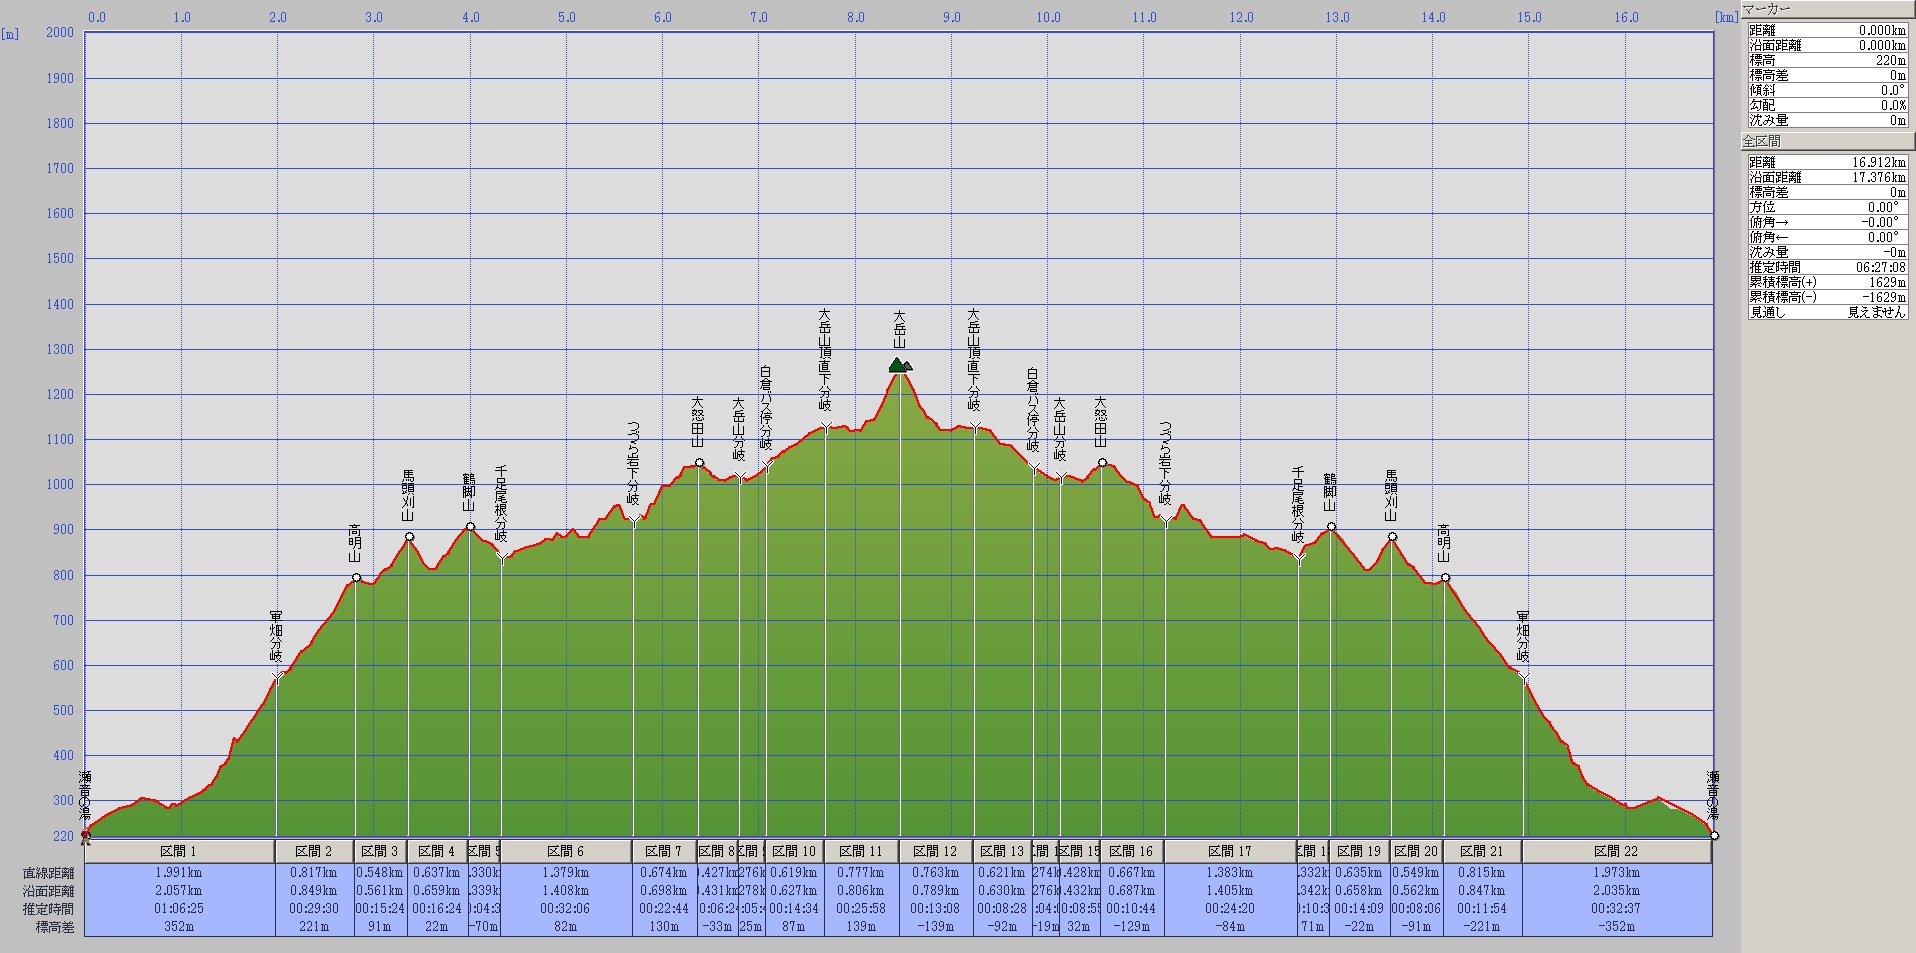
Task: Select the 高明山 circle marker ending 区間 2
Action: tap(357, 577)
